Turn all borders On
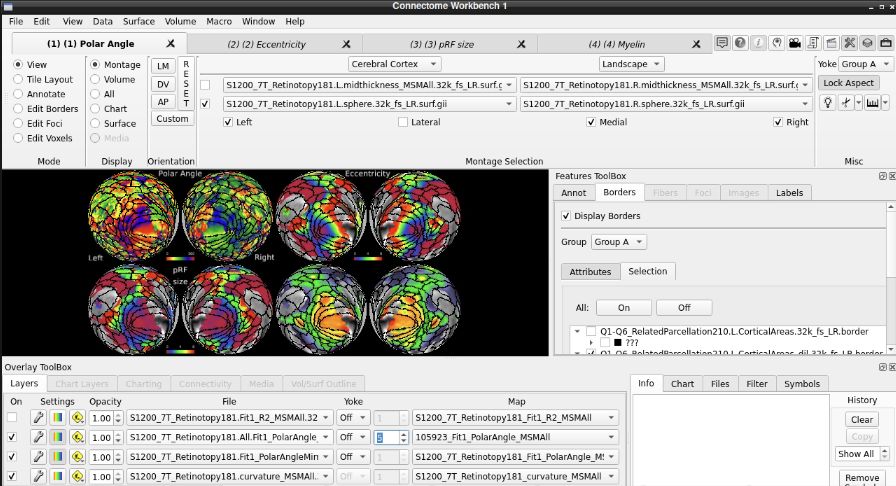Screen dimensions: 896x486 coord(623,308)
